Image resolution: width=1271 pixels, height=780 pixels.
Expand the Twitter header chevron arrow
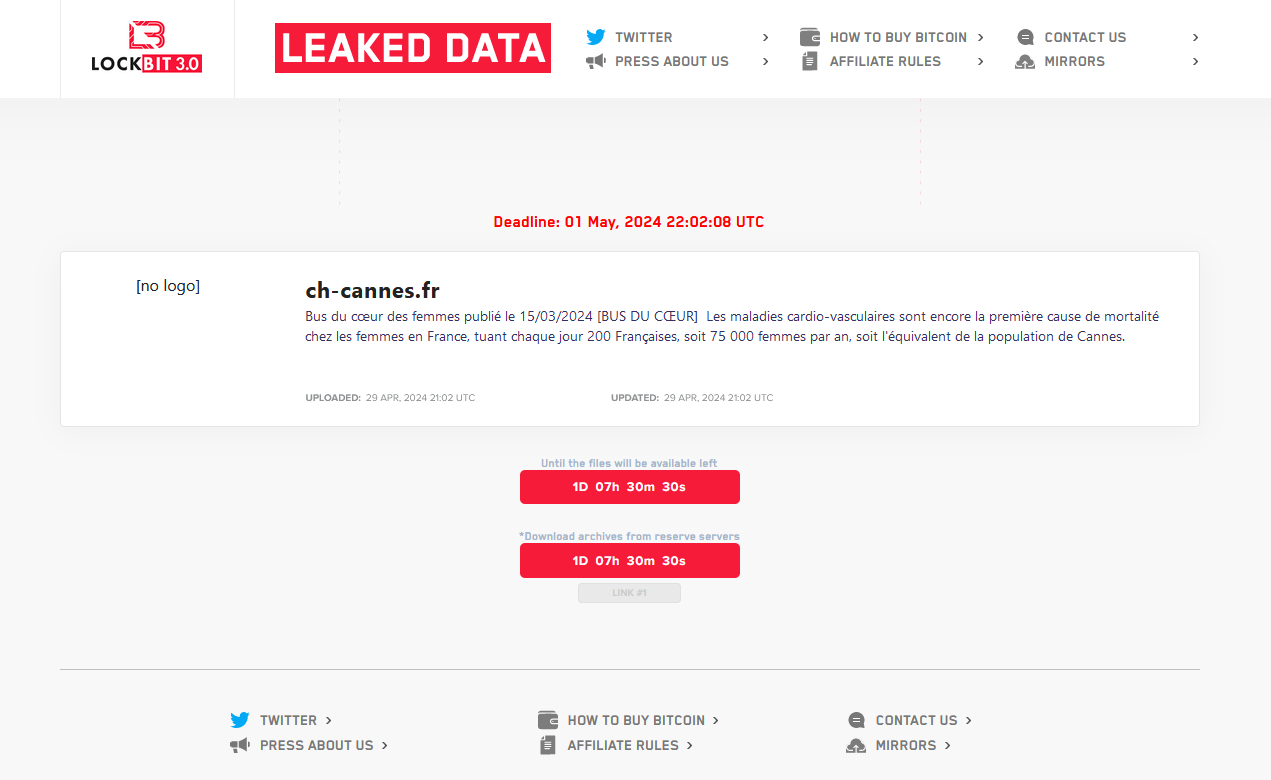pyautogui.click(x=766, y=36)
